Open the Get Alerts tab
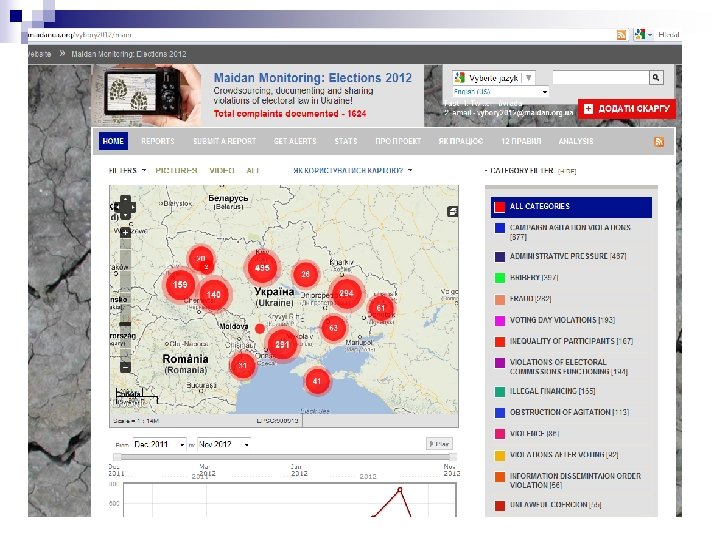Viewport: 720px width, 540px height. (295, 141)
